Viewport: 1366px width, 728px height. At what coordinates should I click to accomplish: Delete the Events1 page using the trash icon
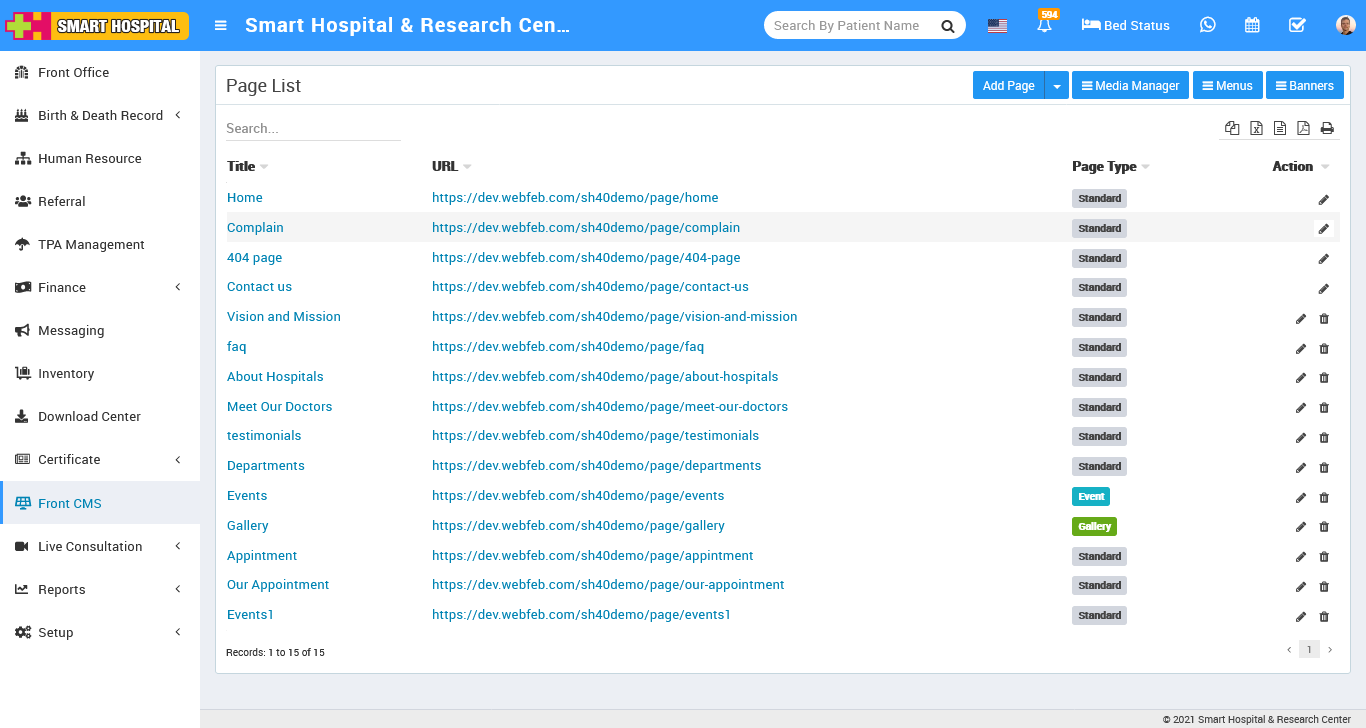[x=1324, y=617]
